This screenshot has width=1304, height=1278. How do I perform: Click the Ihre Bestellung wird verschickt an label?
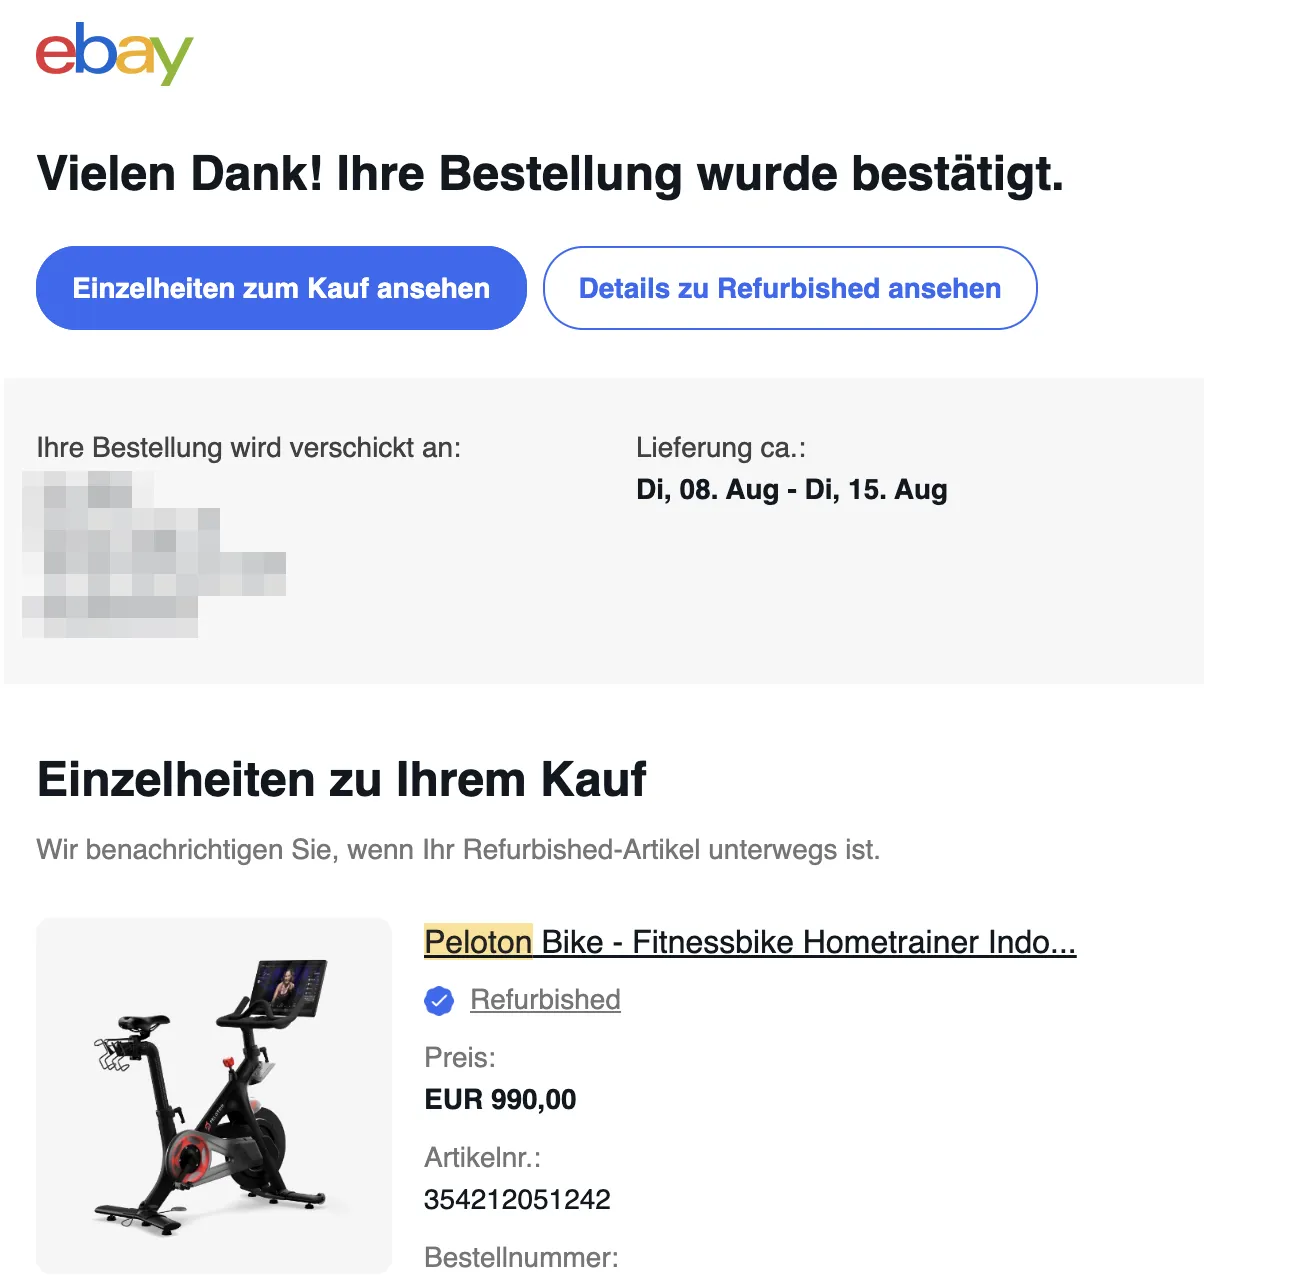(249, 448)
